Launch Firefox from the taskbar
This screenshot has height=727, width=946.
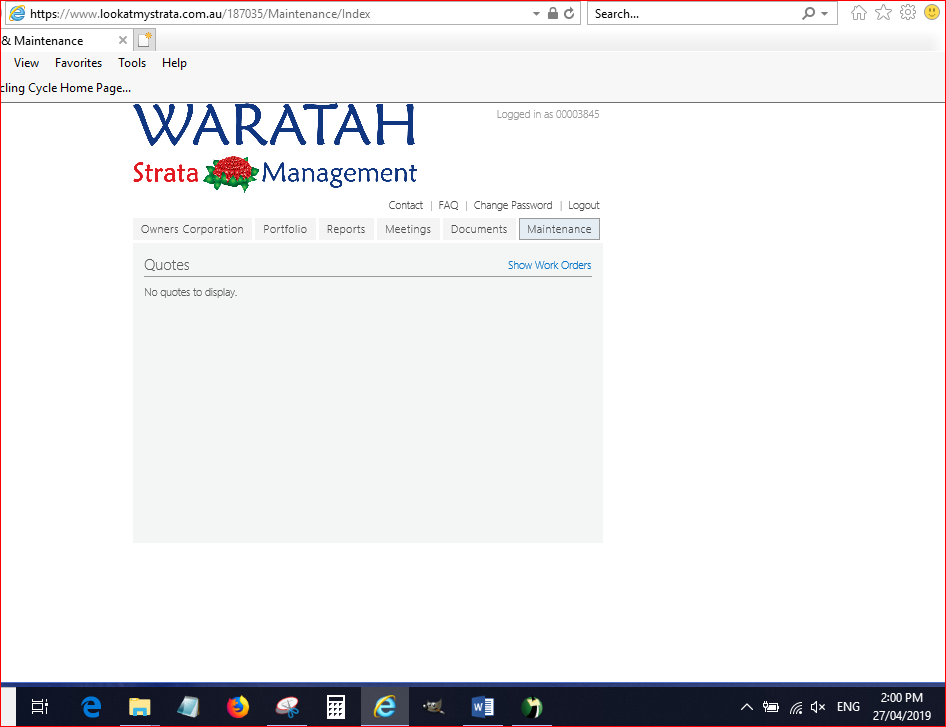(238, 706)
